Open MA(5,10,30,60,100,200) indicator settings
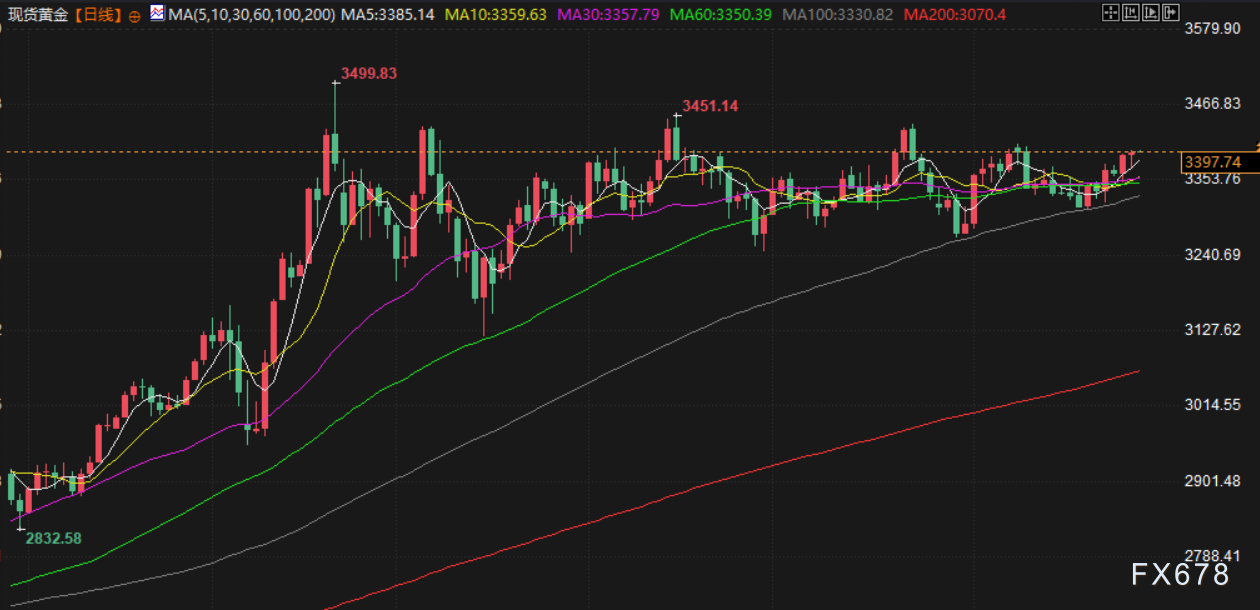This screenshot has height=610, width=1260. pos(254,15)
